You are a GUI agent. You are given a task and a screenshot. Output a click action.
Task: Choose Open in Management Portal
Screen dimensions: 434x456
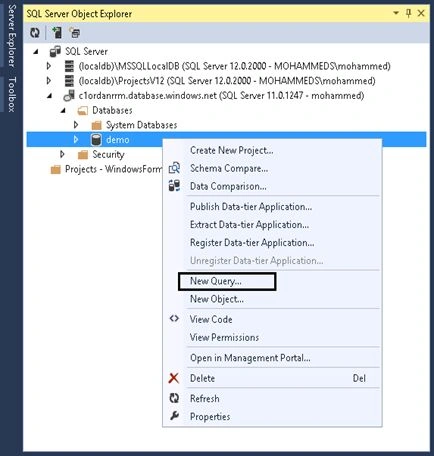250,358
